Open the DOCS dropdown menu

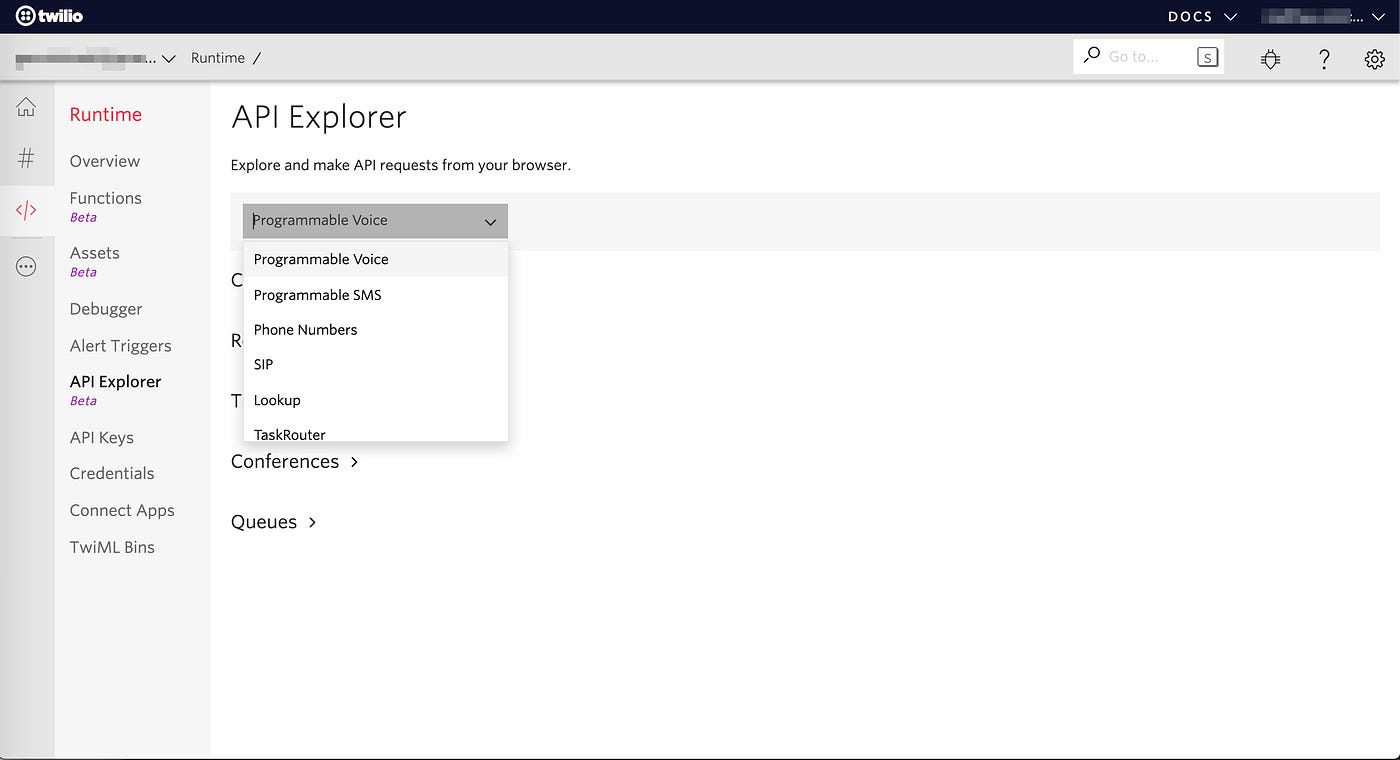tap(1202, 17)
